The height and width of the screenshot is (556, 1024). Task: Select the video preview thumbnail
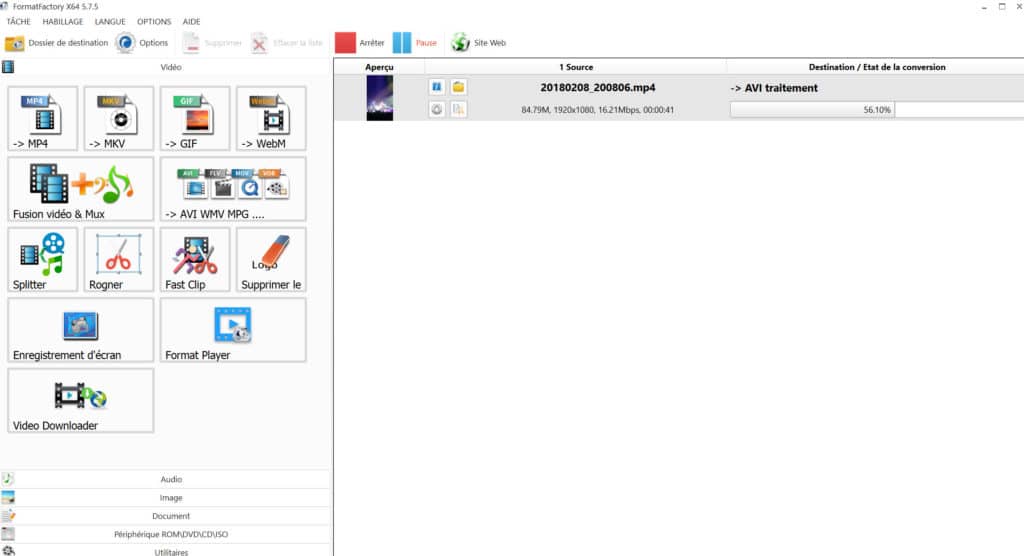click(380, 98)
